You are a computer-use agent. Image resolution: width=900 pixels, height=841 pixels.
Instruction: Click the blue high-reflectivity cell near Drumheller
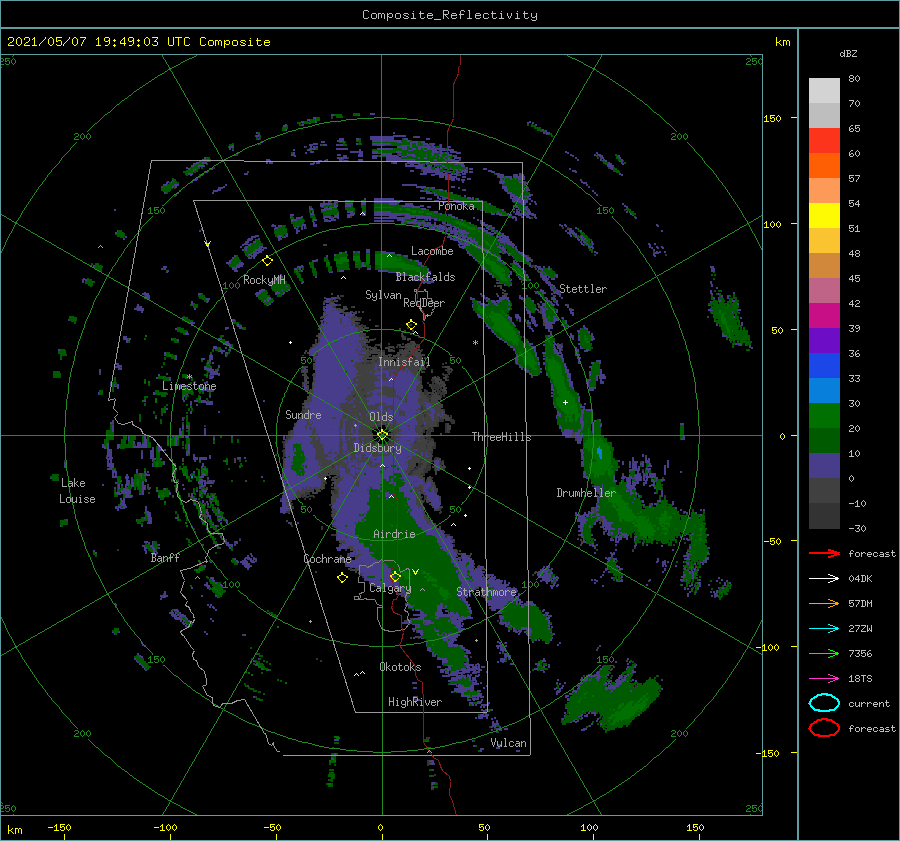click(599, 452)
